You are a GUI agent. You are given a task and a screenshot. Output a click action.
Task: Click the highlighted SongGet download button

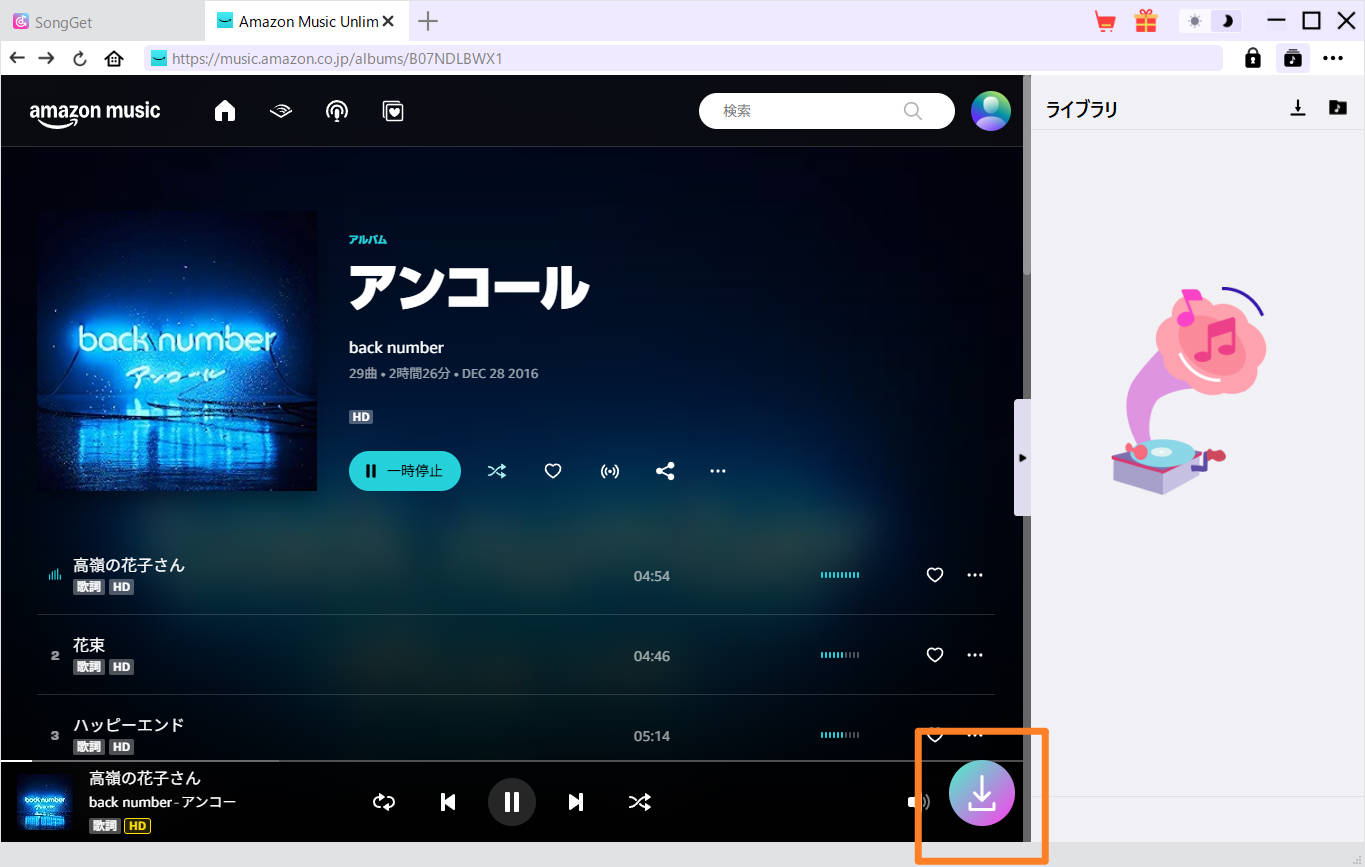point(981,793)
